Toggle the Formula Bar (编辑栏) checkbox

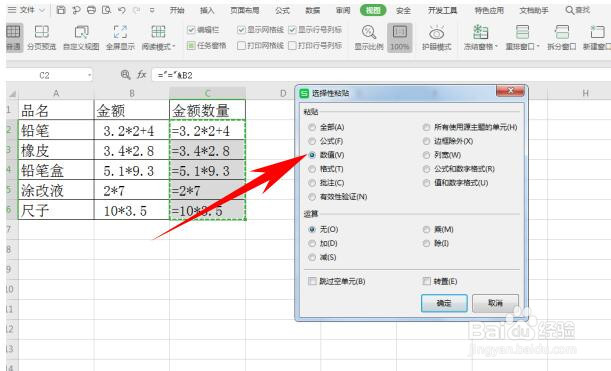click(191, 30)
